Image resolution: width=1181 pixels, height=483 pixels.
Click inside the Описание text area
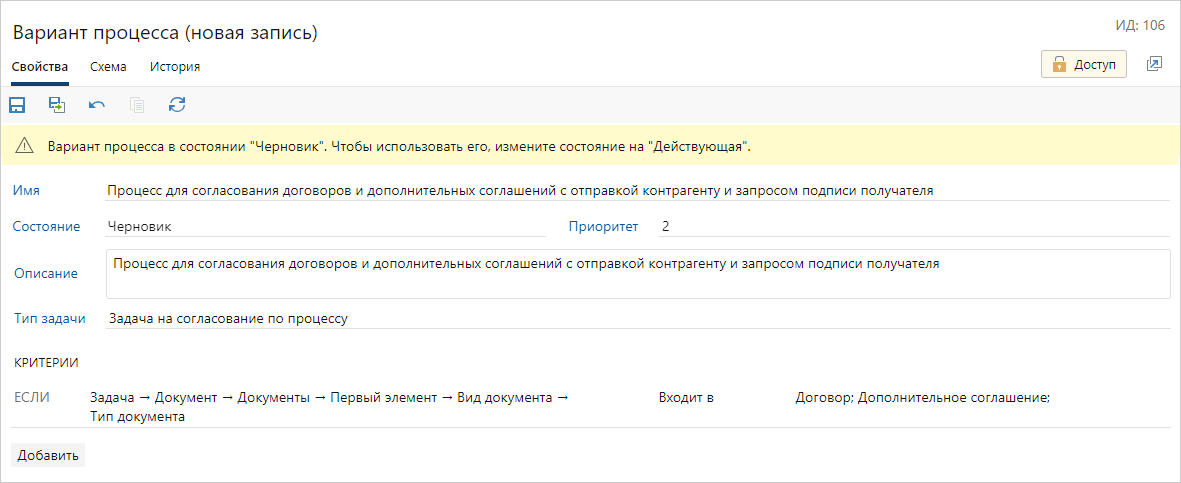[637, 274]
